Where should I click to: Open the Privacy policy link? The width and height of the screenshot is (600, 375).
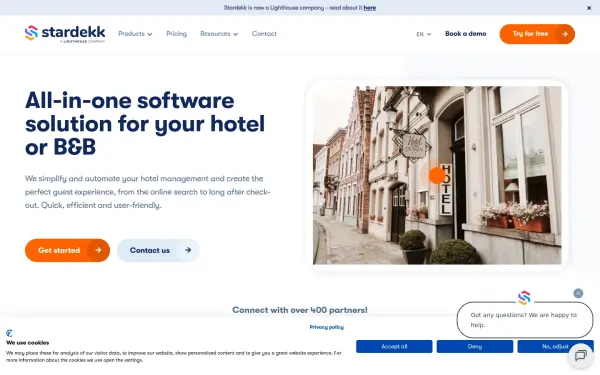coord(327,327)
